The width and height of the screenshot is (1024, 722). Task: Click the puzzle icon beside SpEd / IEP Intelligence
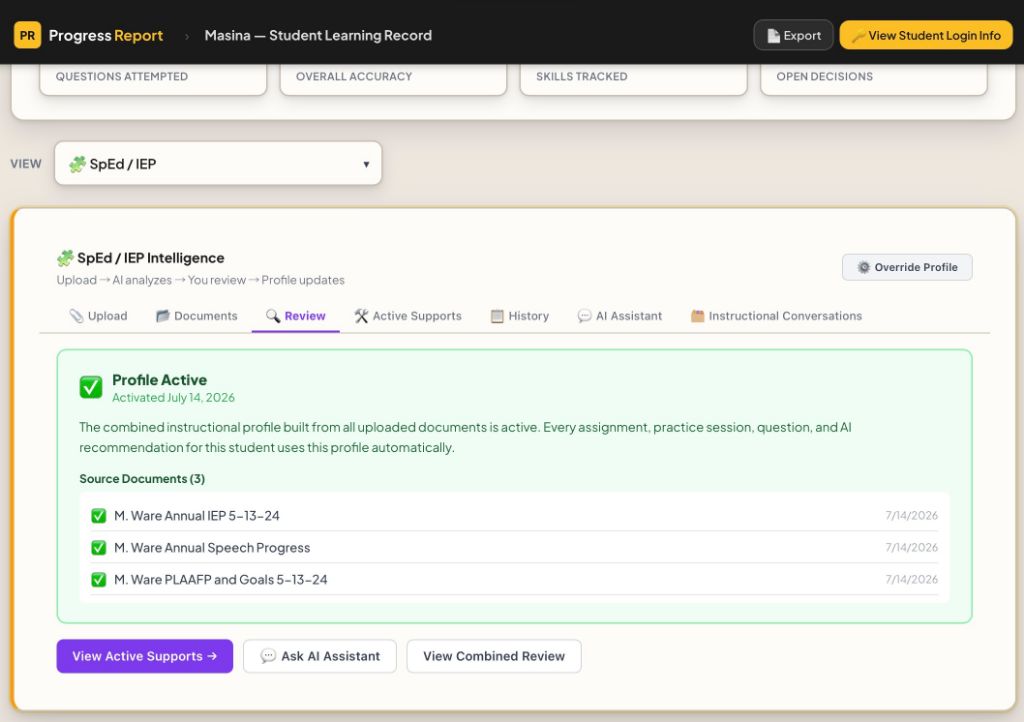[65, 259]
